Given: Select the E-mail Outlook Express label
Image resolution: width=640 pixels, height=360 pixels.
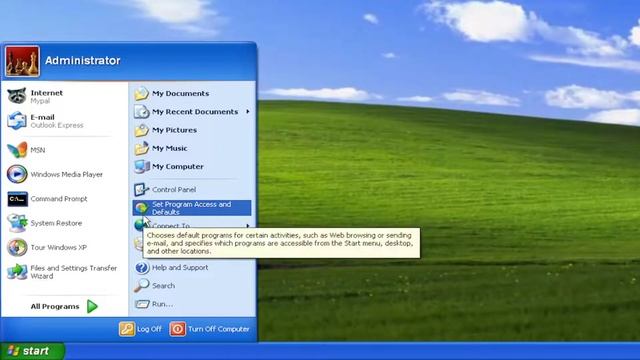Looking at the screenshot, I should pos(57,121).
